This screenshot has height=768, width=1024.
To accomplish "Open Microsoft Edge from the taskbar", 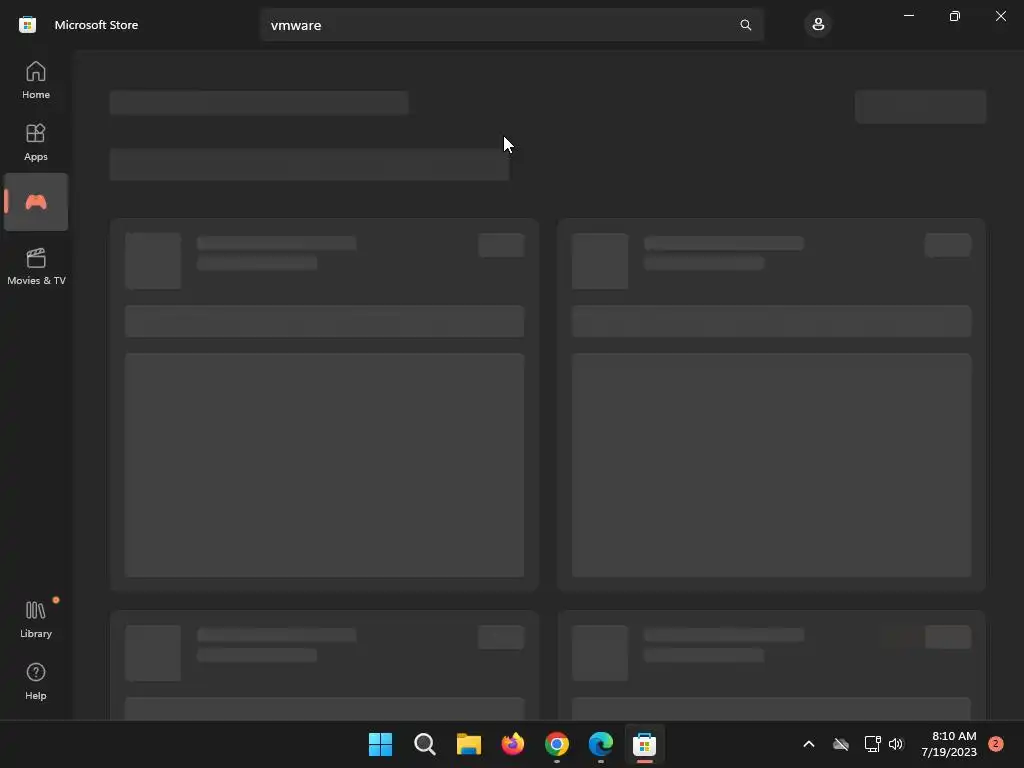I will 600,744.
